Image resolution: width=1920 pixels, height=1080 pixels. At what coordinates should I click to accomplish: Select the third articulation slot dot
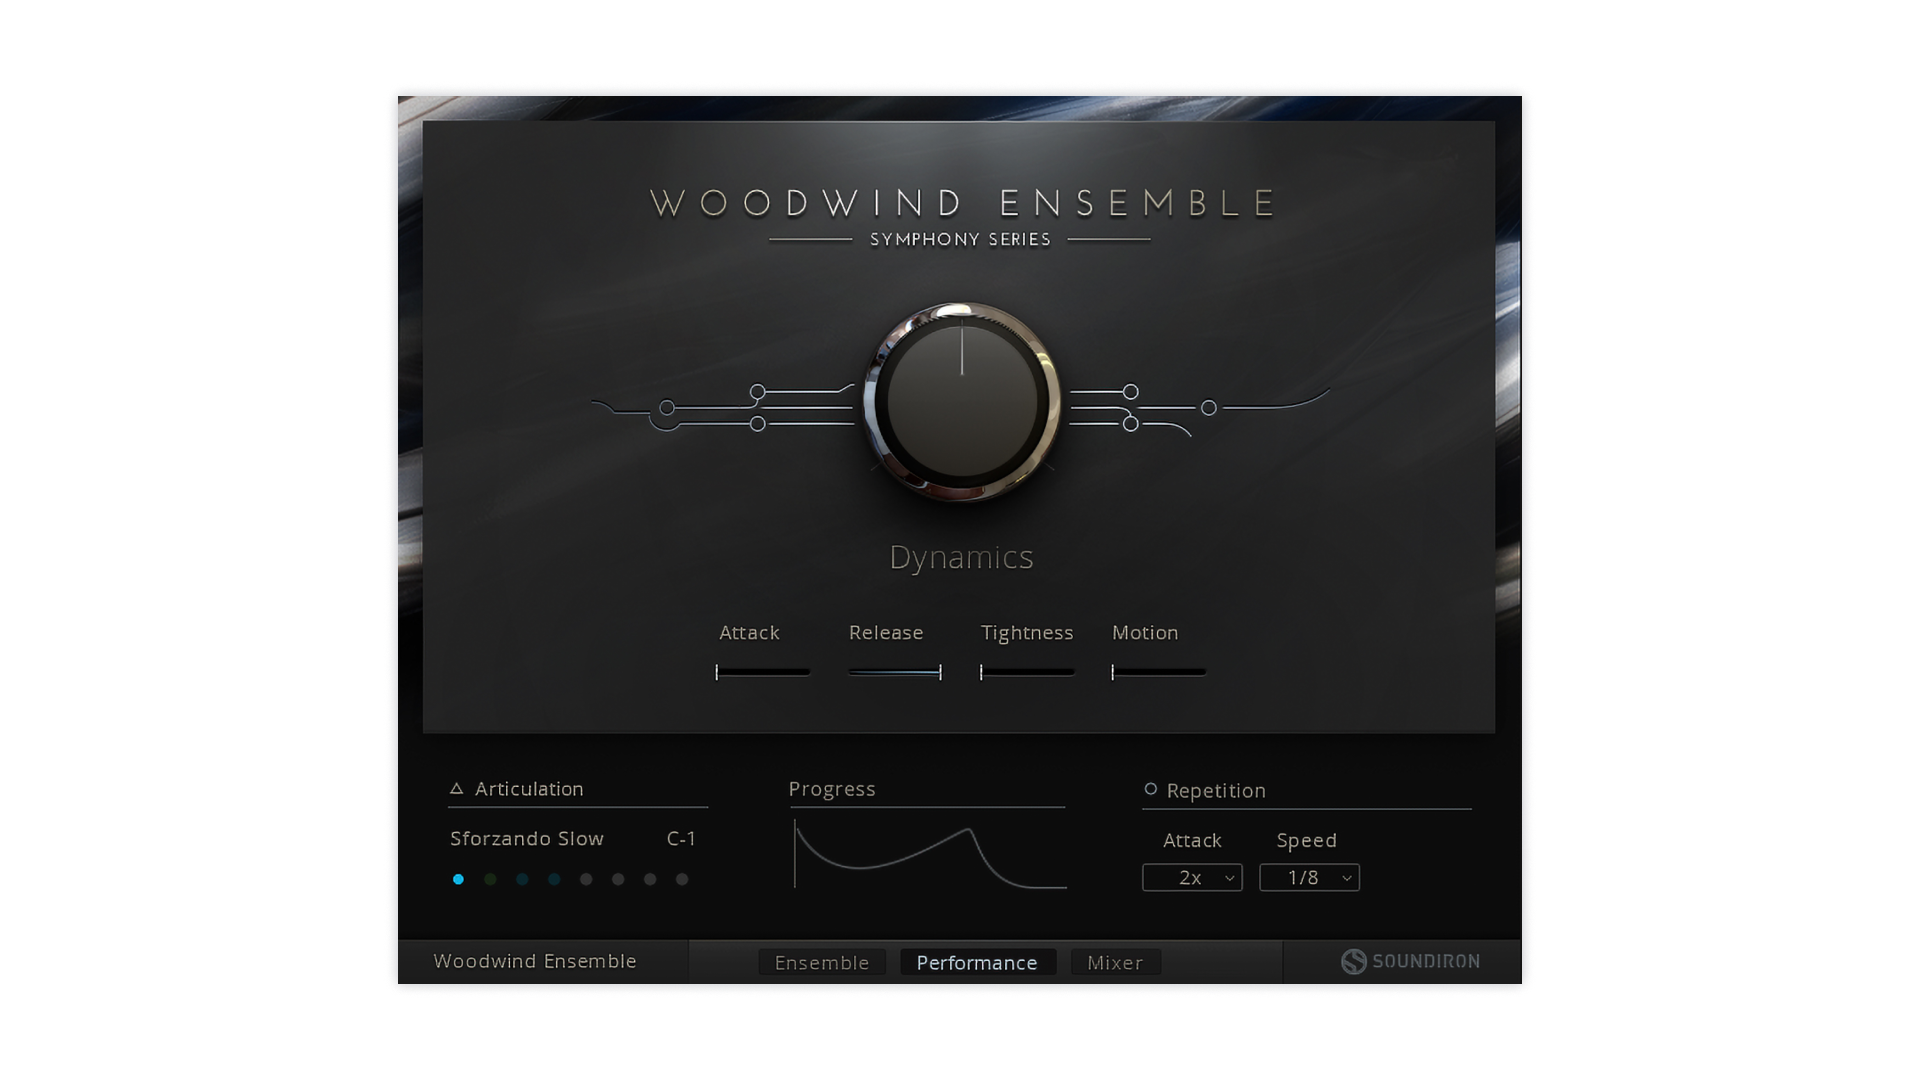522,880
